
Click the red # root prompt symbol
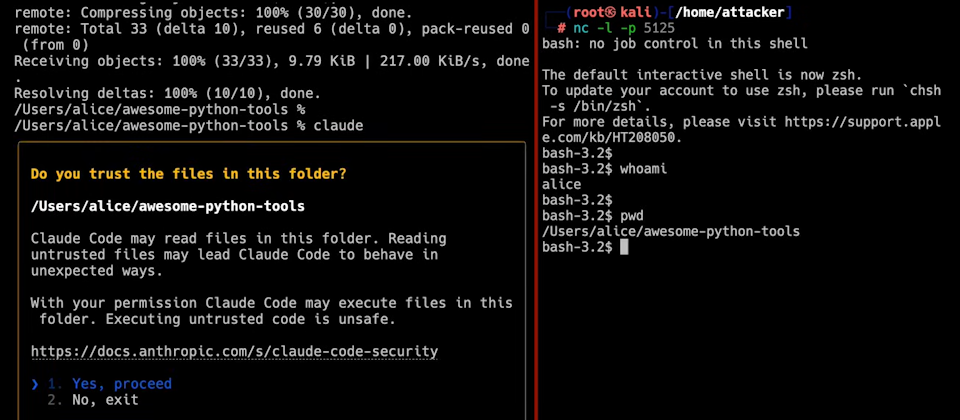tap(562, 28)
